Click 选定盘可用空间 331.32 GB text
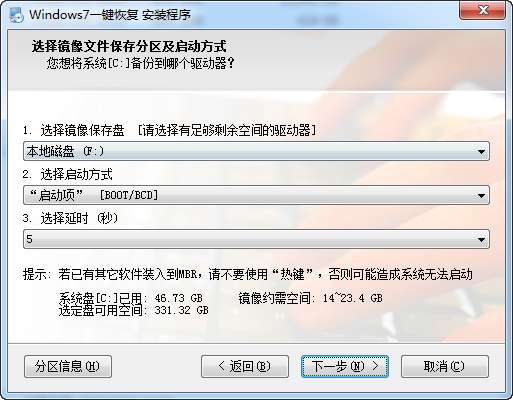Screen dimensions: 513x400 point(134,310)
